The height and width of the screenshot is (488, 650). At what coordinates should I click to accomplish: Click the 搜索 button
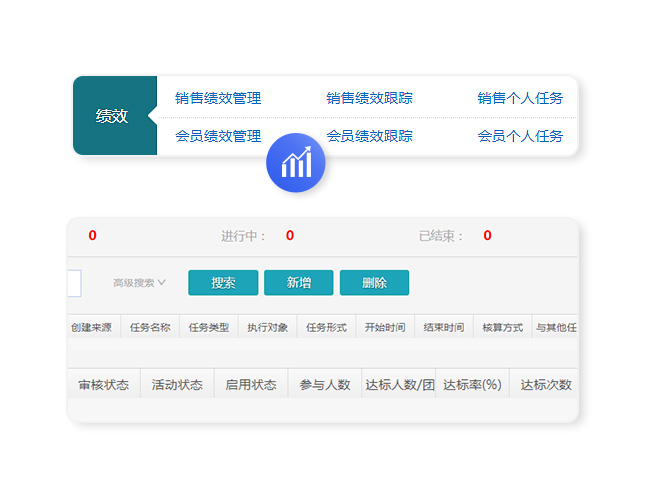(x=223, y=283)
